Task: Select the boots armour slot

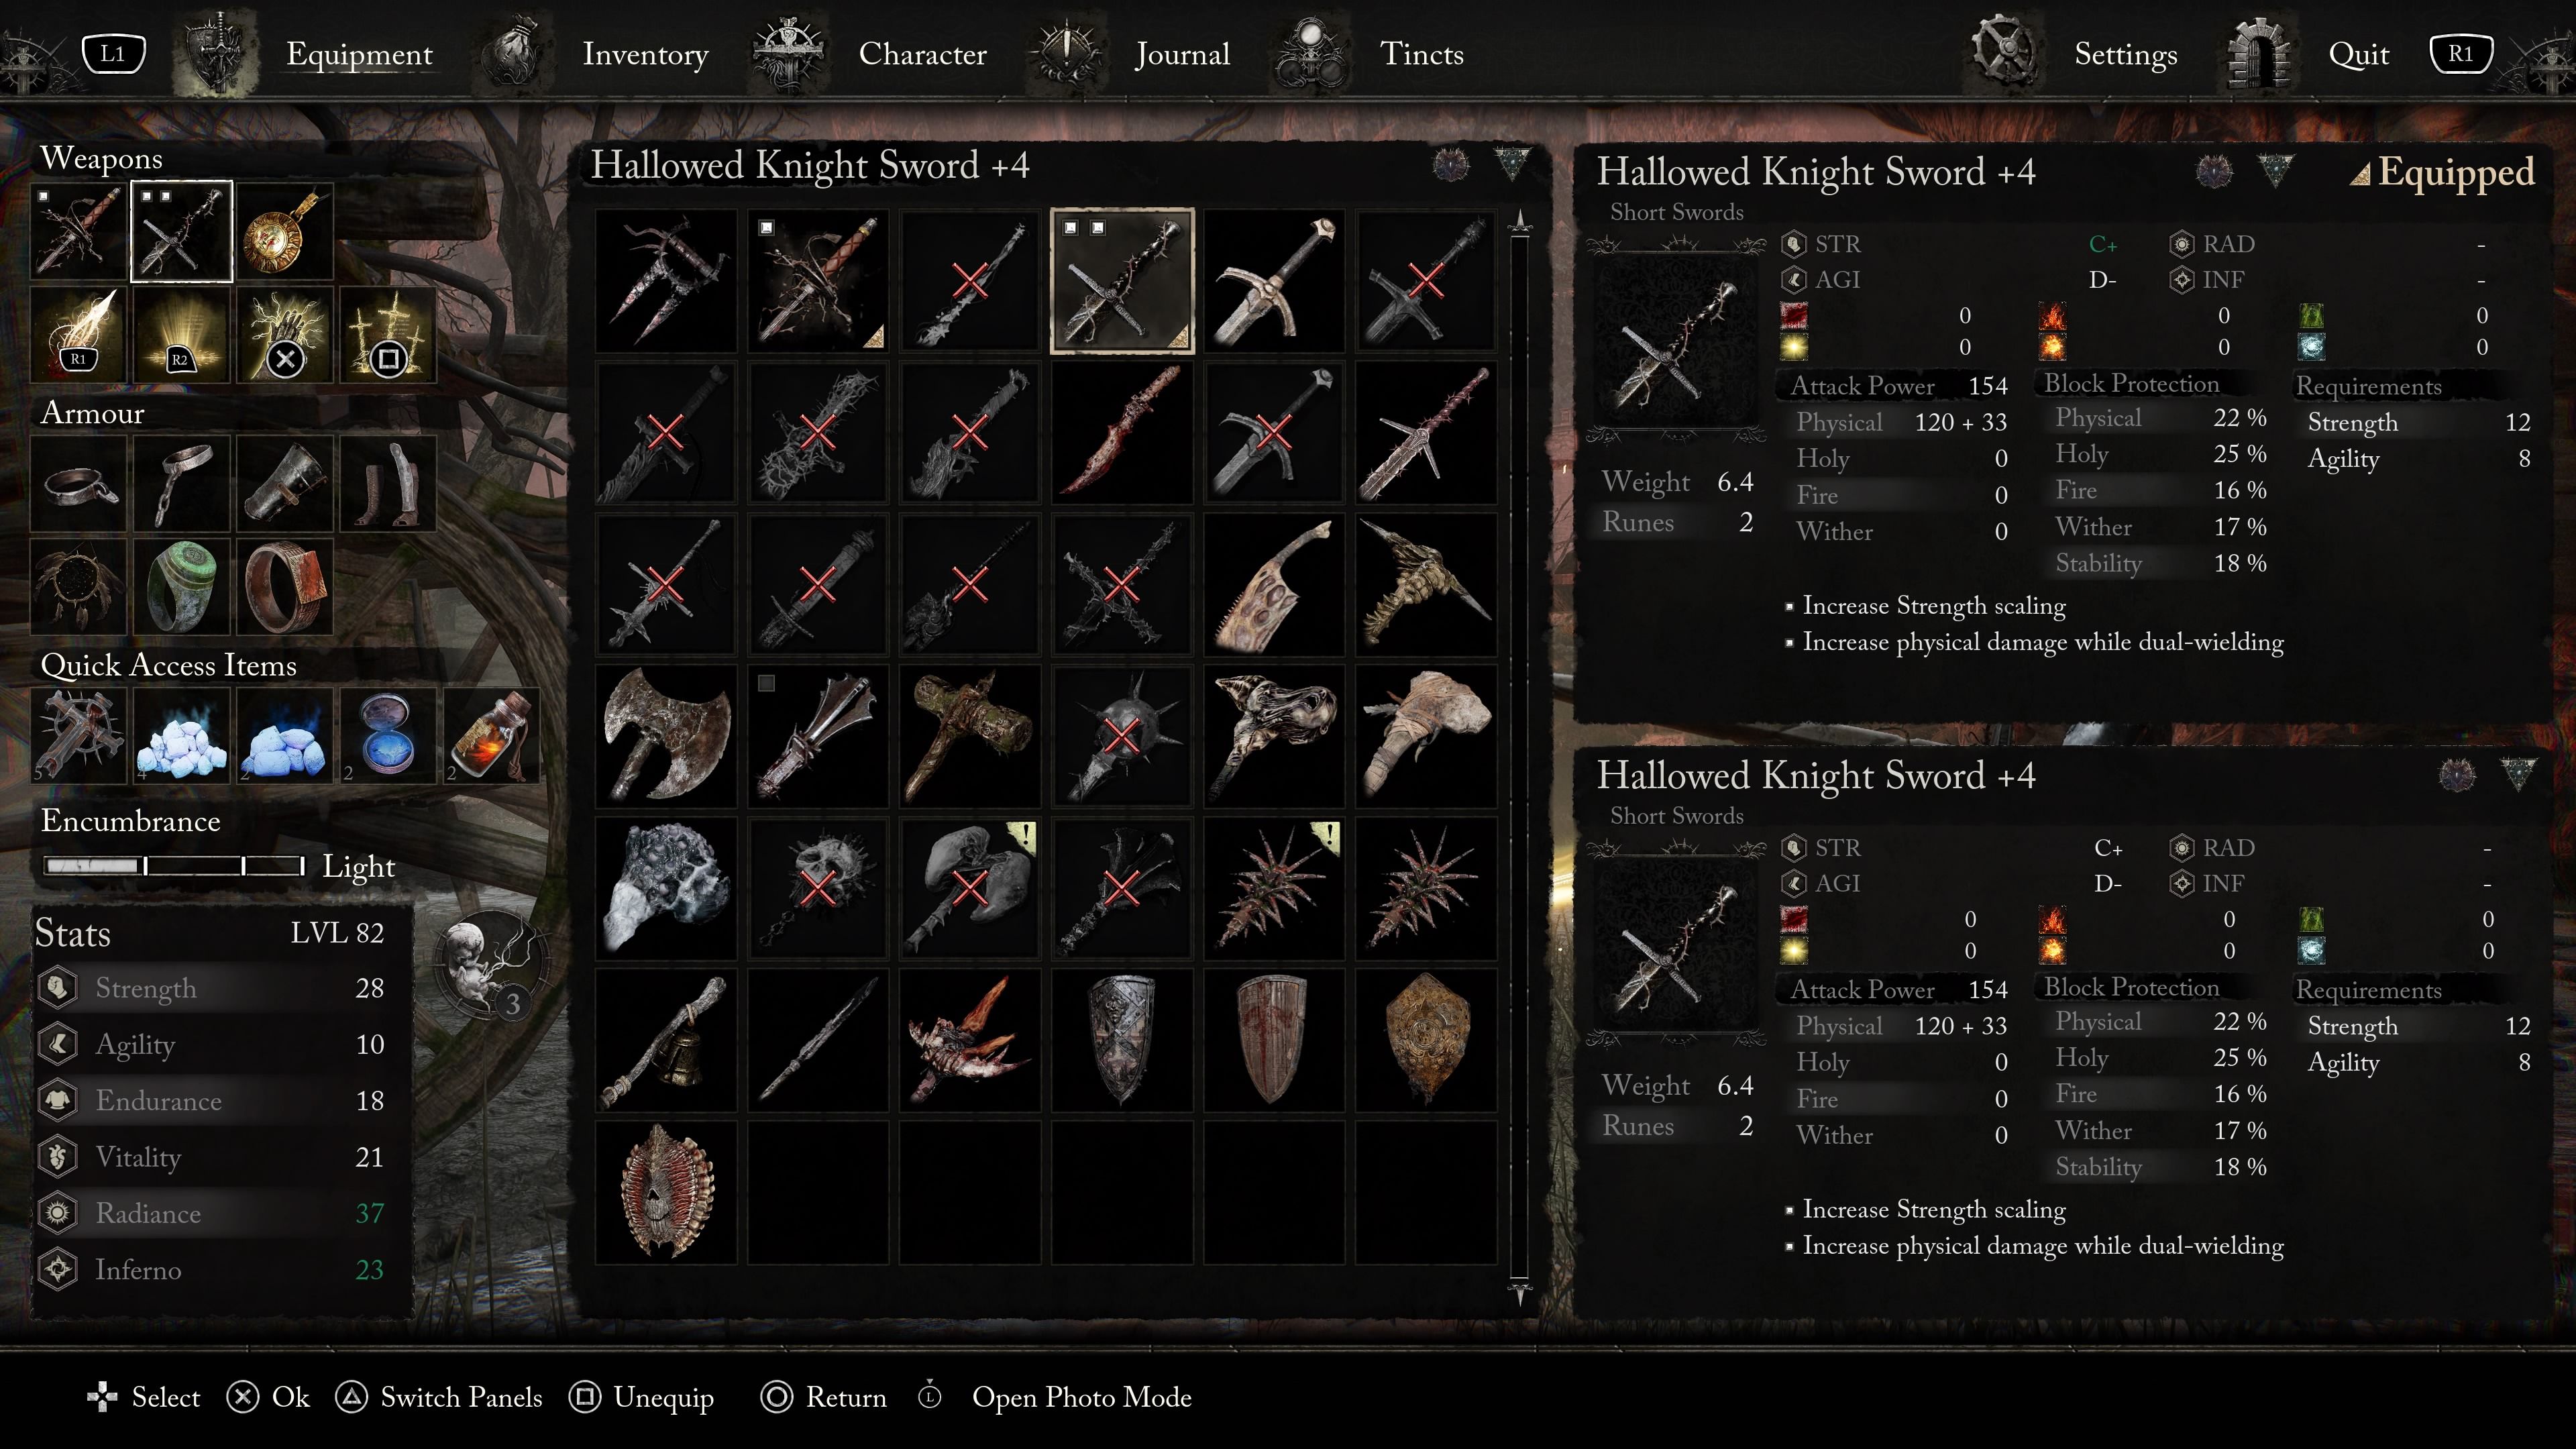Action: pyautogui.click(x=388, y=483)
